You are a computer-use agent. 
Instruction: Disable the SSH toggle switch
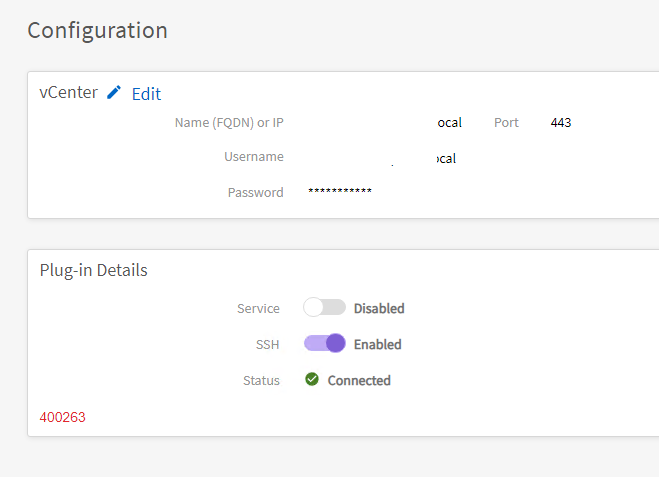click(x=325, y=344)
